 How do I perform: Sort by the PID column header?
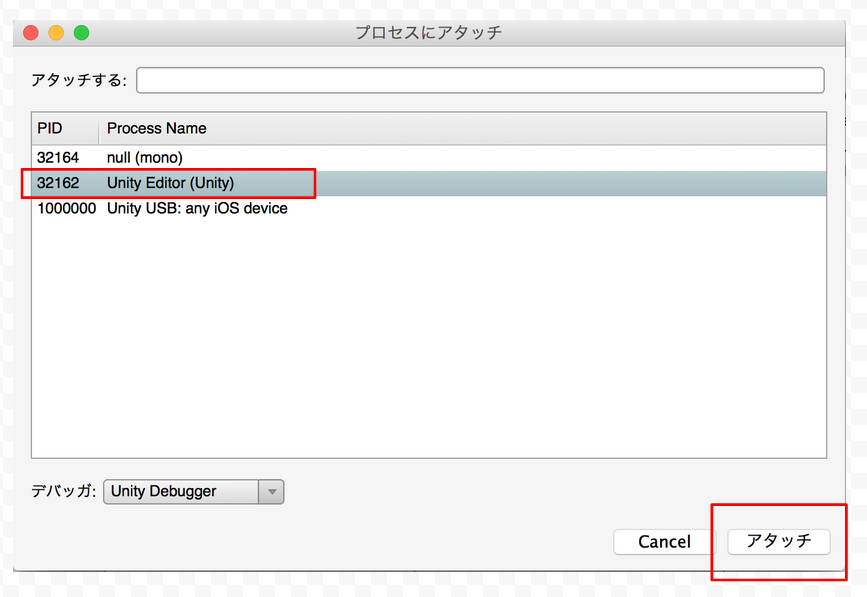[x=65, y=128]
